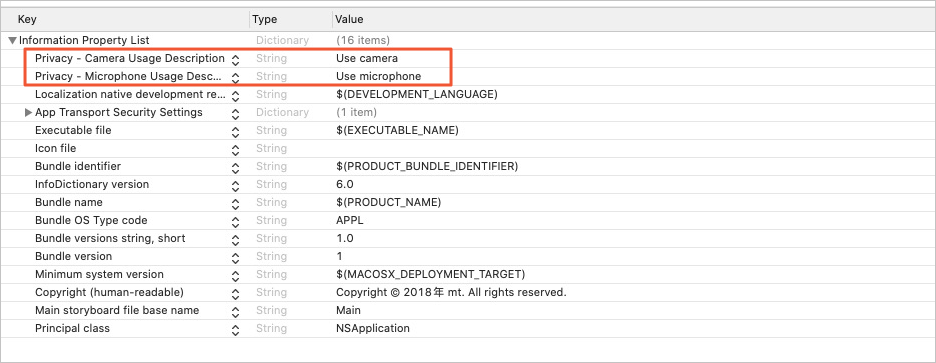Click the $(MACOSX_DEPLOYMENT_TARGET) value

(430, 275)
